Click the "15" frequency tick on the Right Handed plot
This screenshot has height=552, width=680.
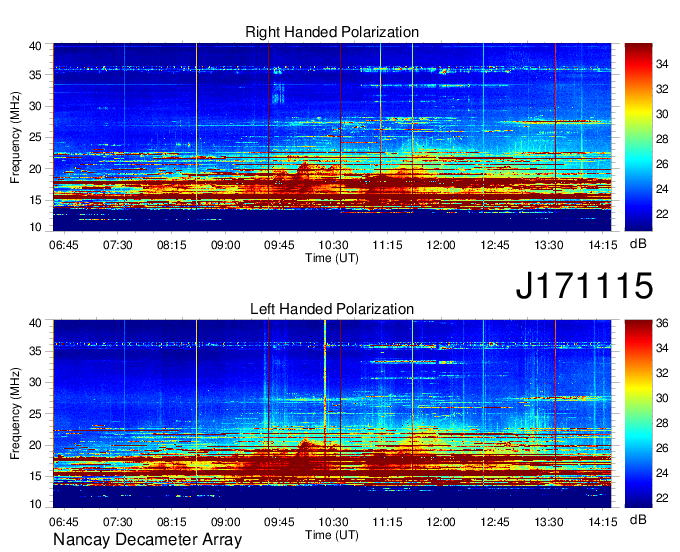click(36, 200)
